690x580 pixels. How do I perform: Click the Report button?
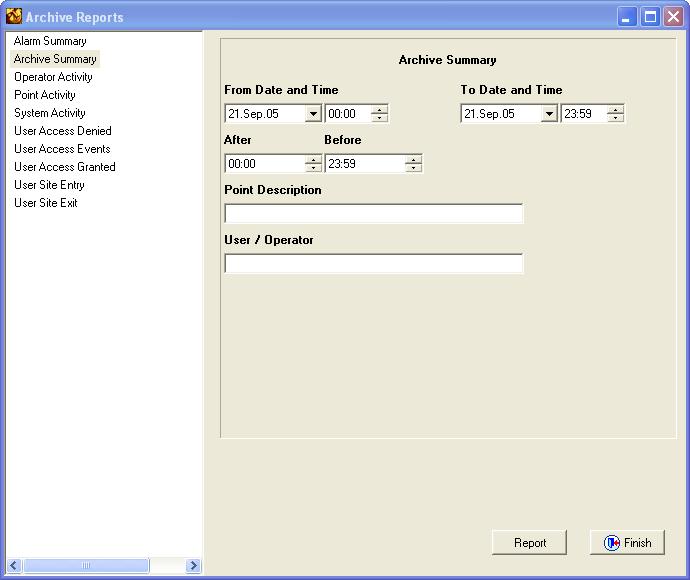529,543
